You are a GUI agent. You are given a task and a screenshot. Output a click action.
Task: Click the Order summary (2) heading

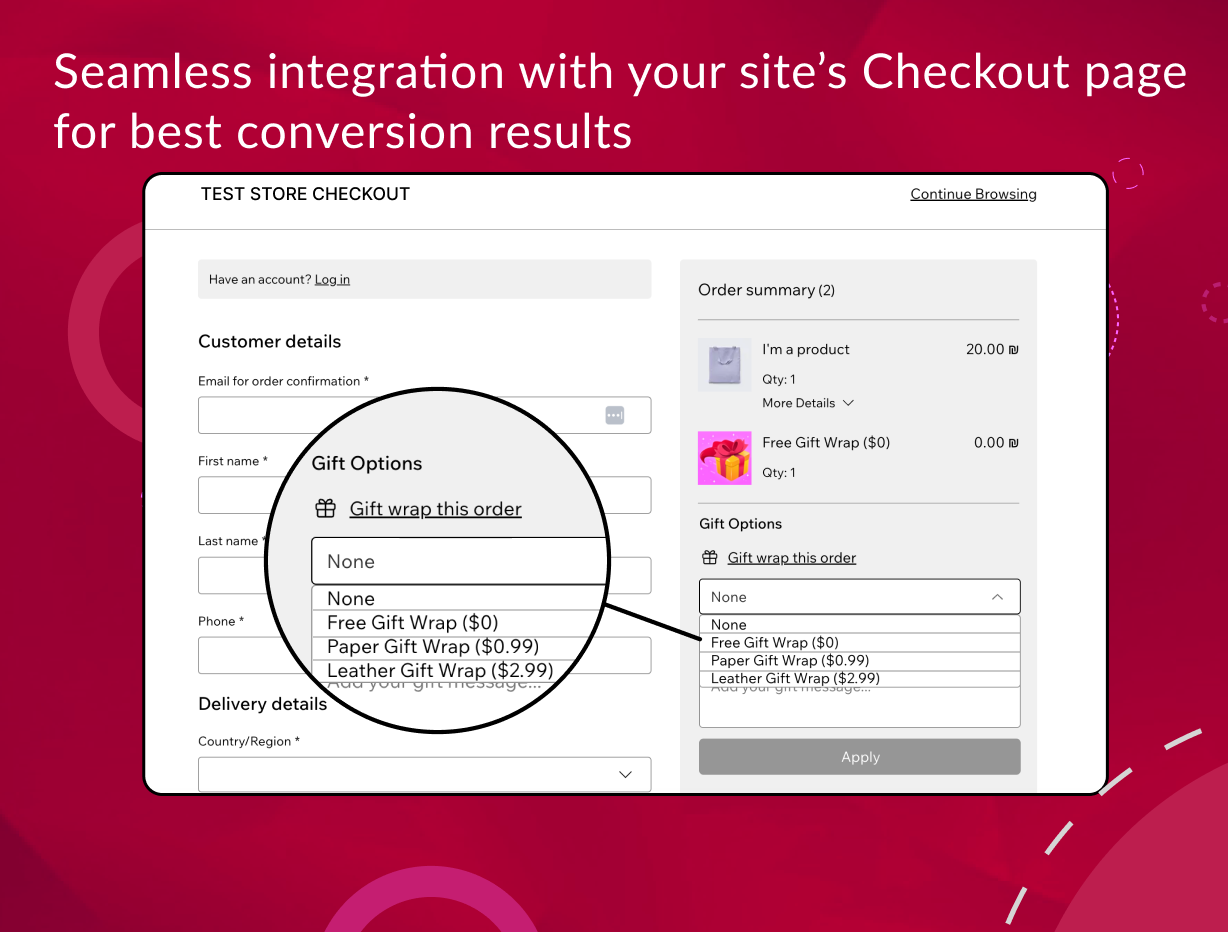(767, 290)
